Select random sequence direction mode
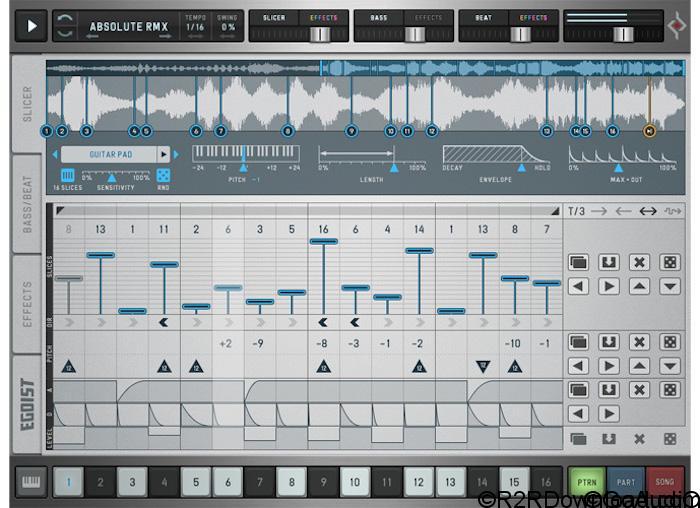 pos(672,211)
